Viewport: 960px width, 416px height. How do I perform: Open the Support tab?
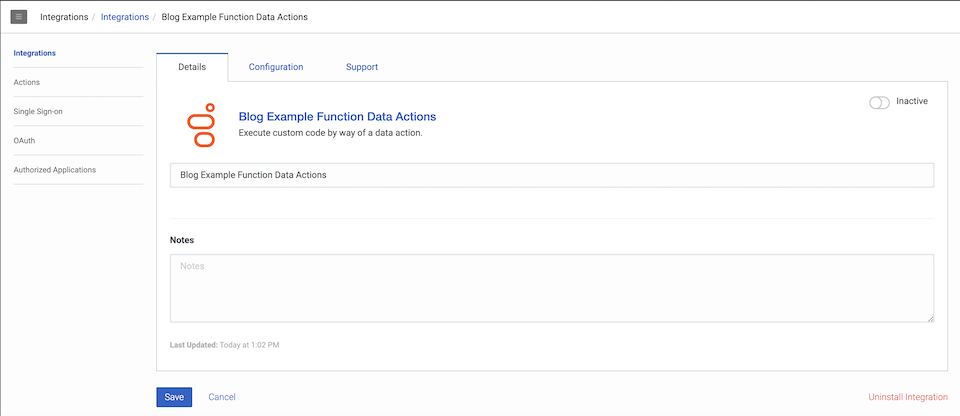[361, 67]
